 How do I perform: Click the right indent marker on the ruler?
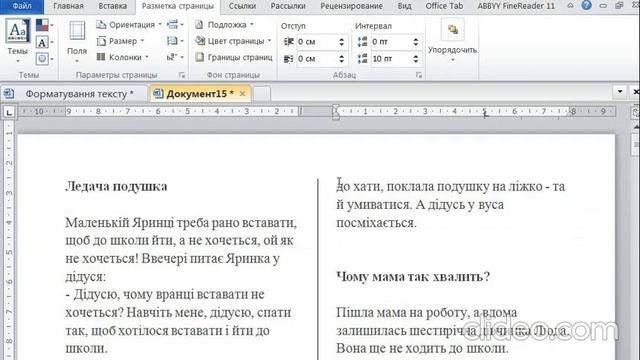pyautogui.click(x=570, y=113)
